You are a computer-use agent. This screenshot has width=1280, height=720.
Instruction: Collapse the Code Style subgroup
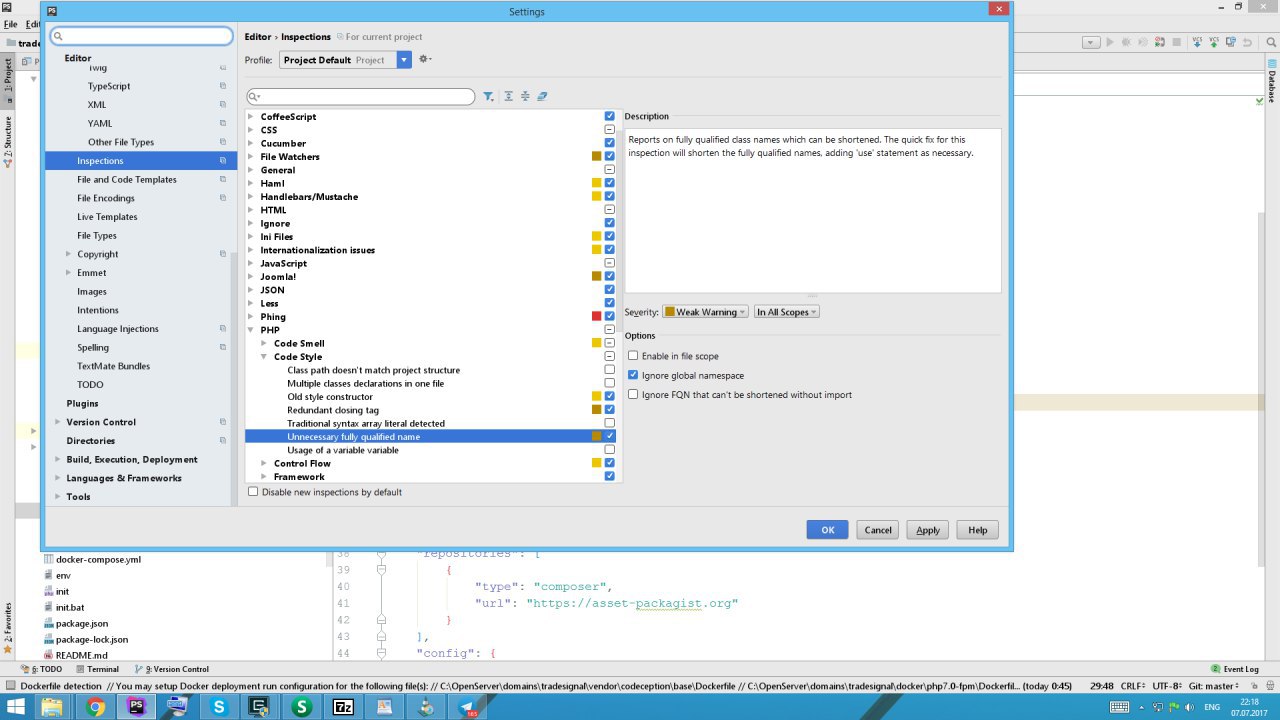point(264,356)
